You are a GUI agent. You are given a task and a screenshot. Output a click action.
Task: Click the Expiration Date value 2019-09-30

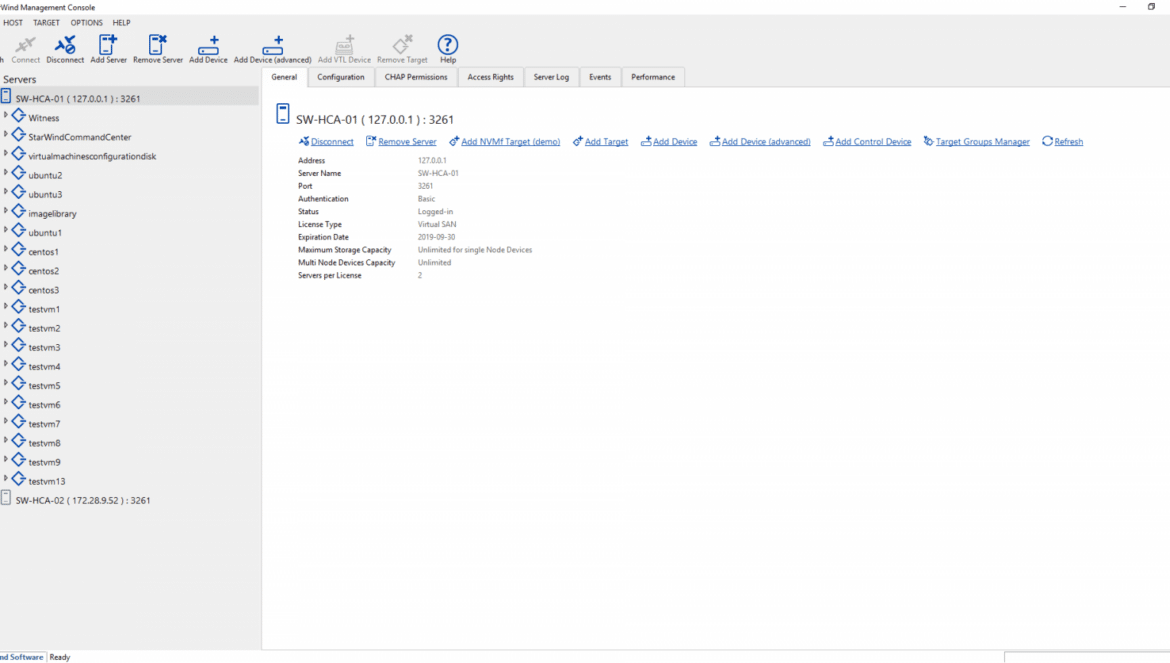click(437, 237)
